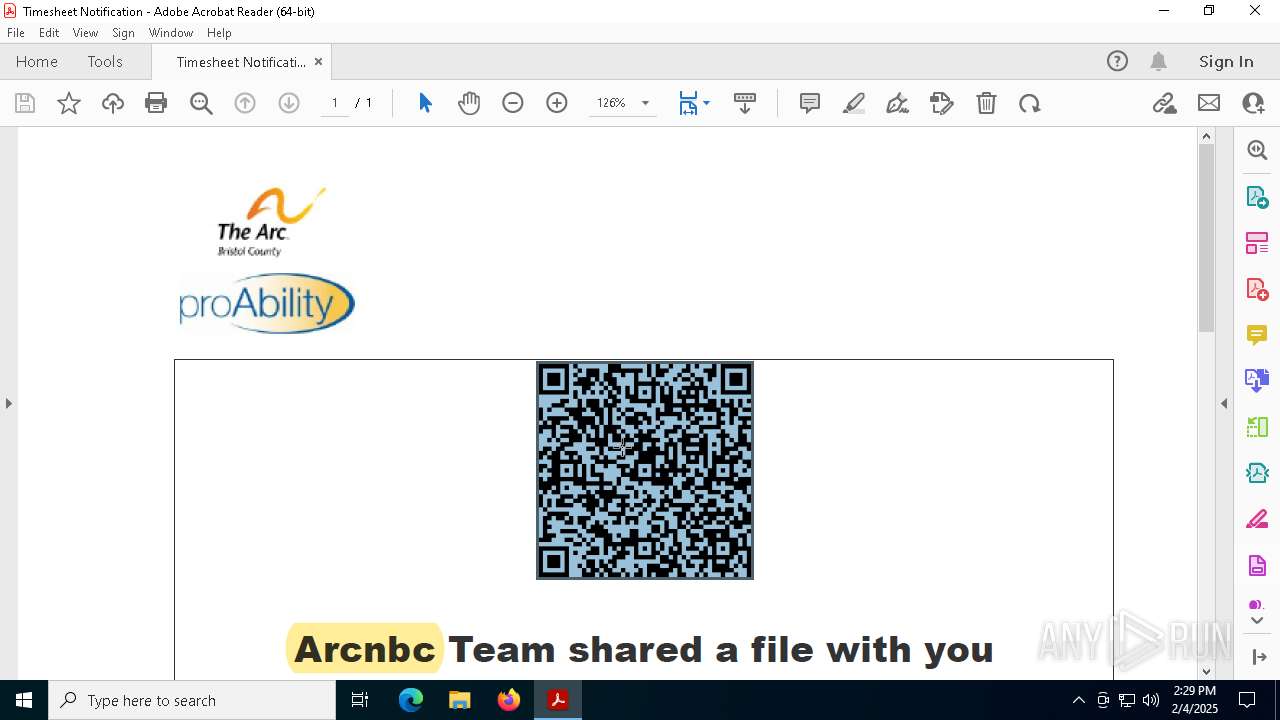Click the QR code image in document

(645, 471)
